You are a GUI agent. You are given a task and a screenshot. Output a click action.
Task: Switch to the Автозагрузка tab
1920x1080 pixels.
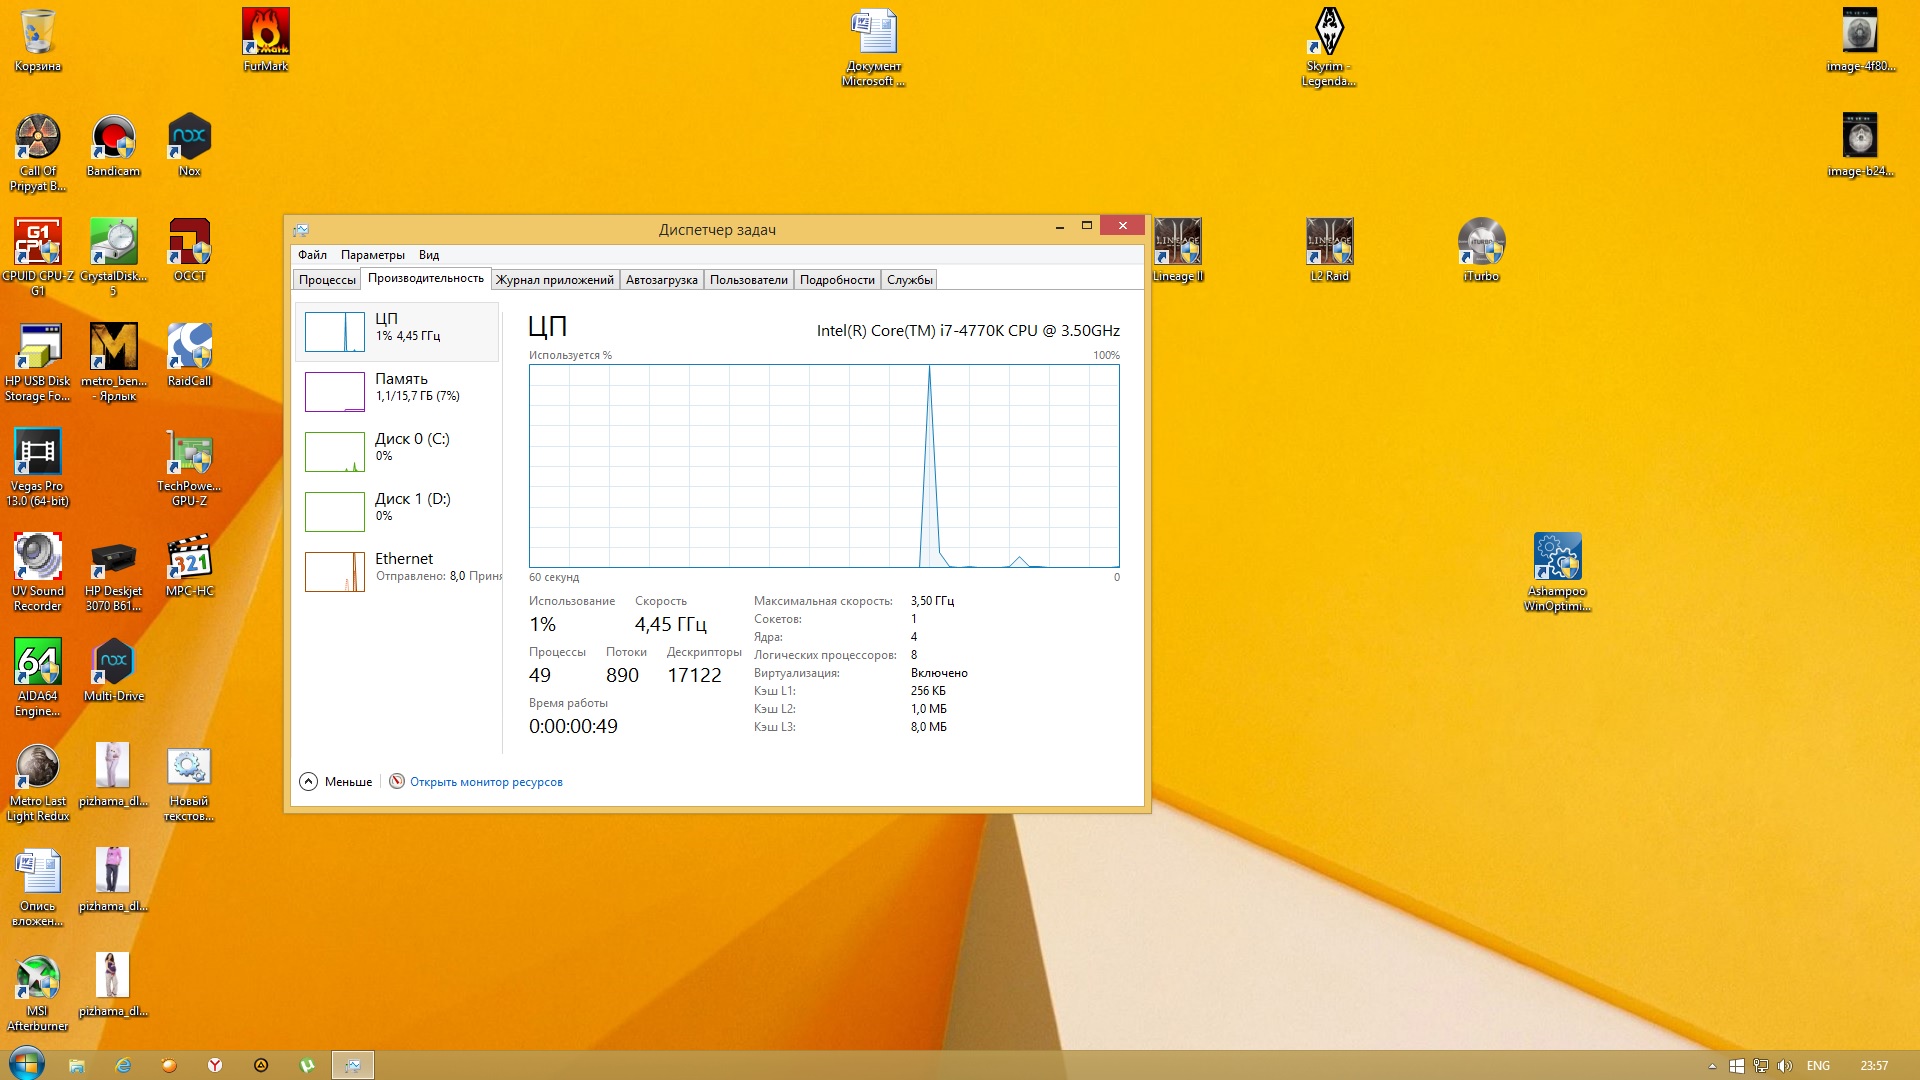pos(661,280)
